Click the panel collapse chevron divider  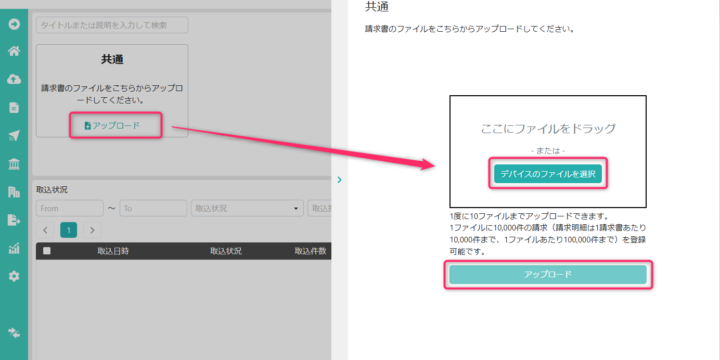tap(339, 180)
